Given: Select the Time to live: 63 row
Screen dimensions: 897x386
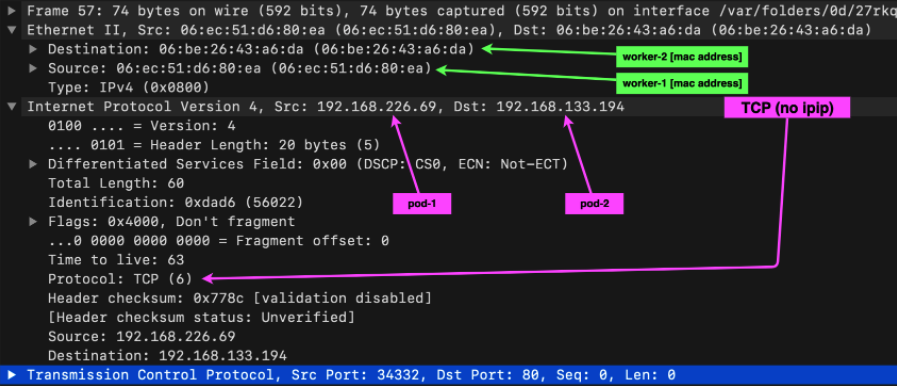Looking at the screenshot, I should pos(116,260).
